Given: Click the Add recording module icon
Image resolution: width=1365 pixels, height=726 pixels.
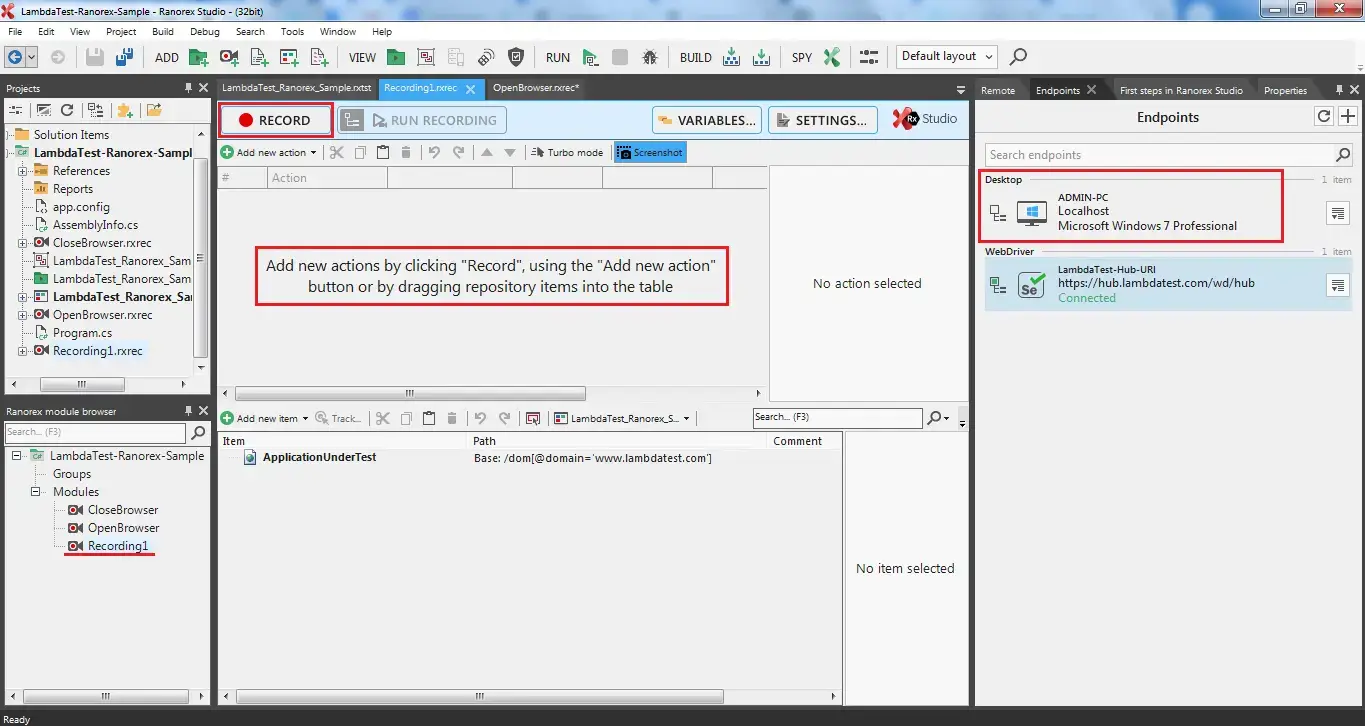Looking at the screenshot, I should click(229, 57).
